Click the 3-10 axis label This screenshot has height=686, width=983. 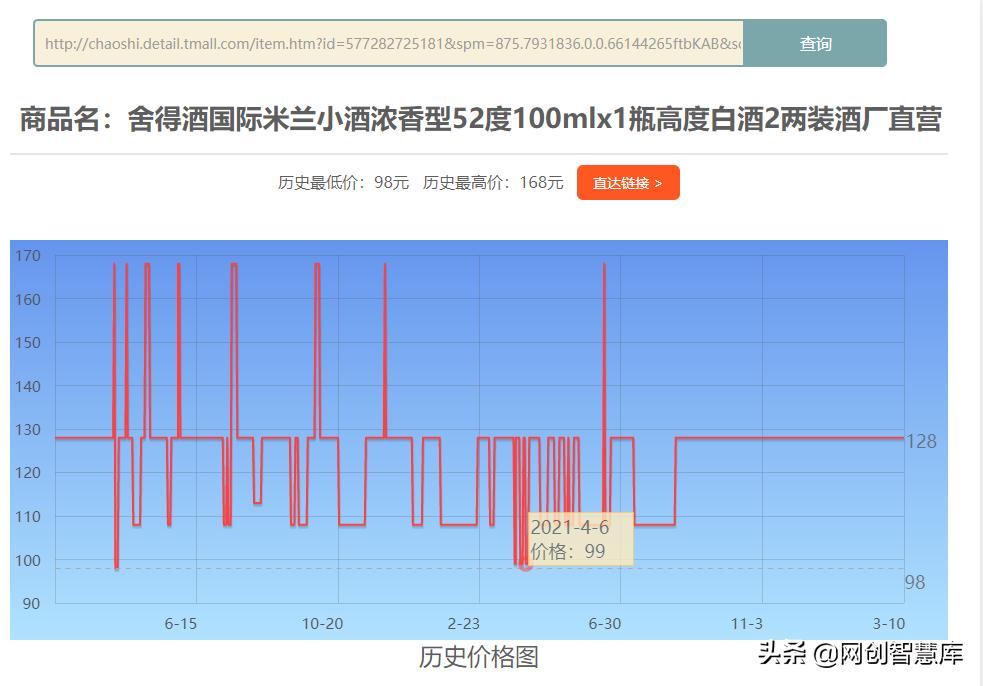pos(886,624)
